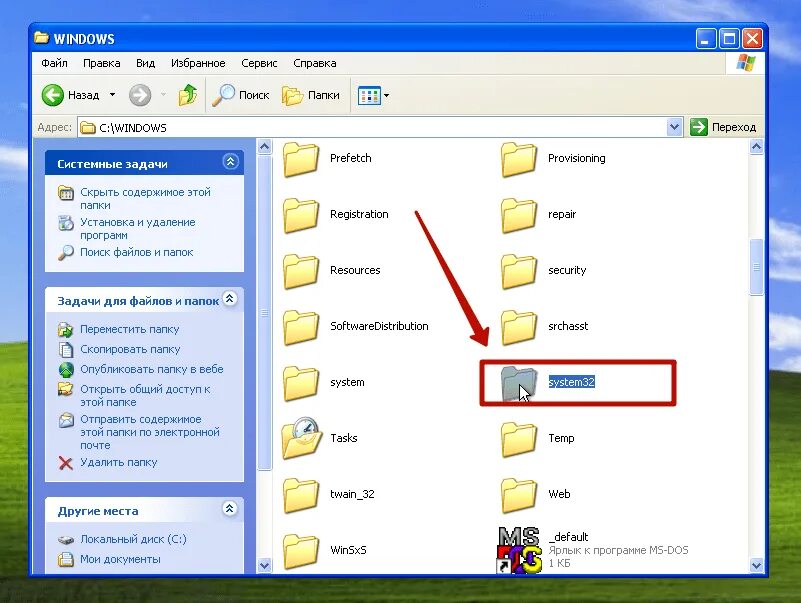The height and width of the screenshot is (603, 801).
Task: Select the srchasst folder icon
Action: point(519,327)
